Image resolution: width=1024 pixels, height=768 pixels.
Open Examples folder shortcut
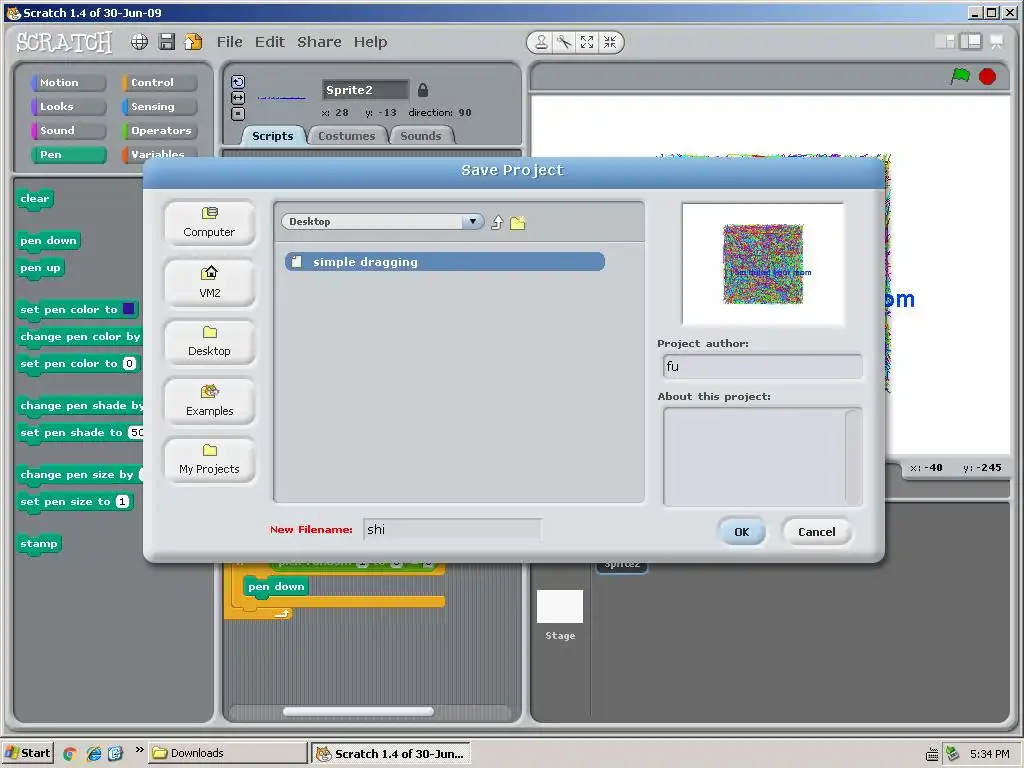pyautogui.click(x=209, y=401)
